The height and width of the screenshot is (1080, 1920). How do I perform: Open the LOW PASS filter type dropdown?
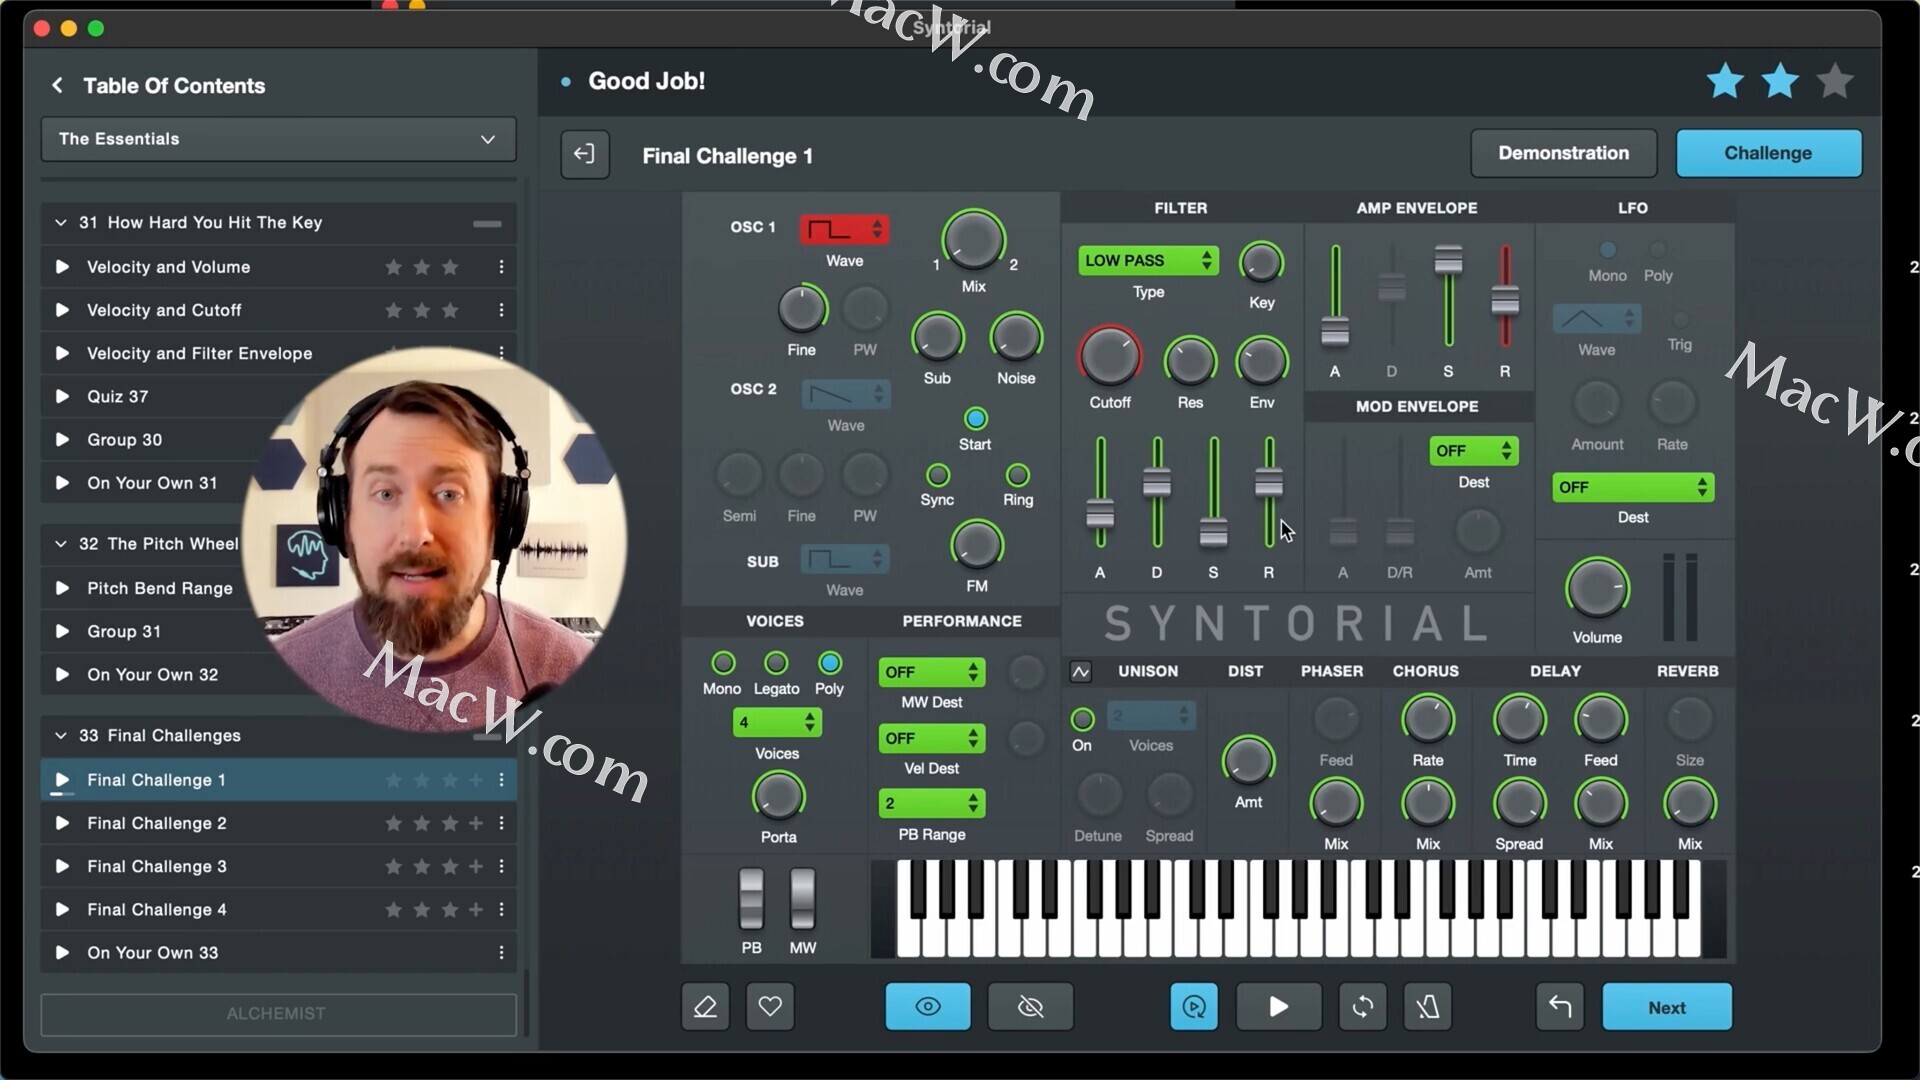1148,260
